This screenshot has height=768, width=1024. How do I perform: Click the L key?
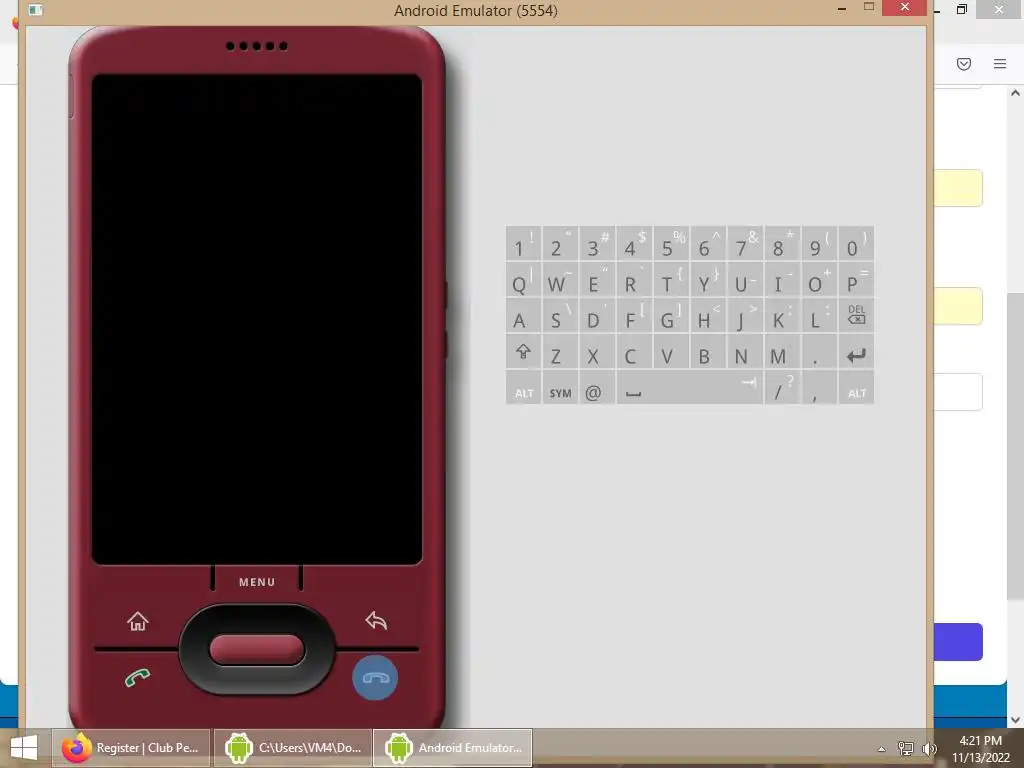(x=819, y=315)
